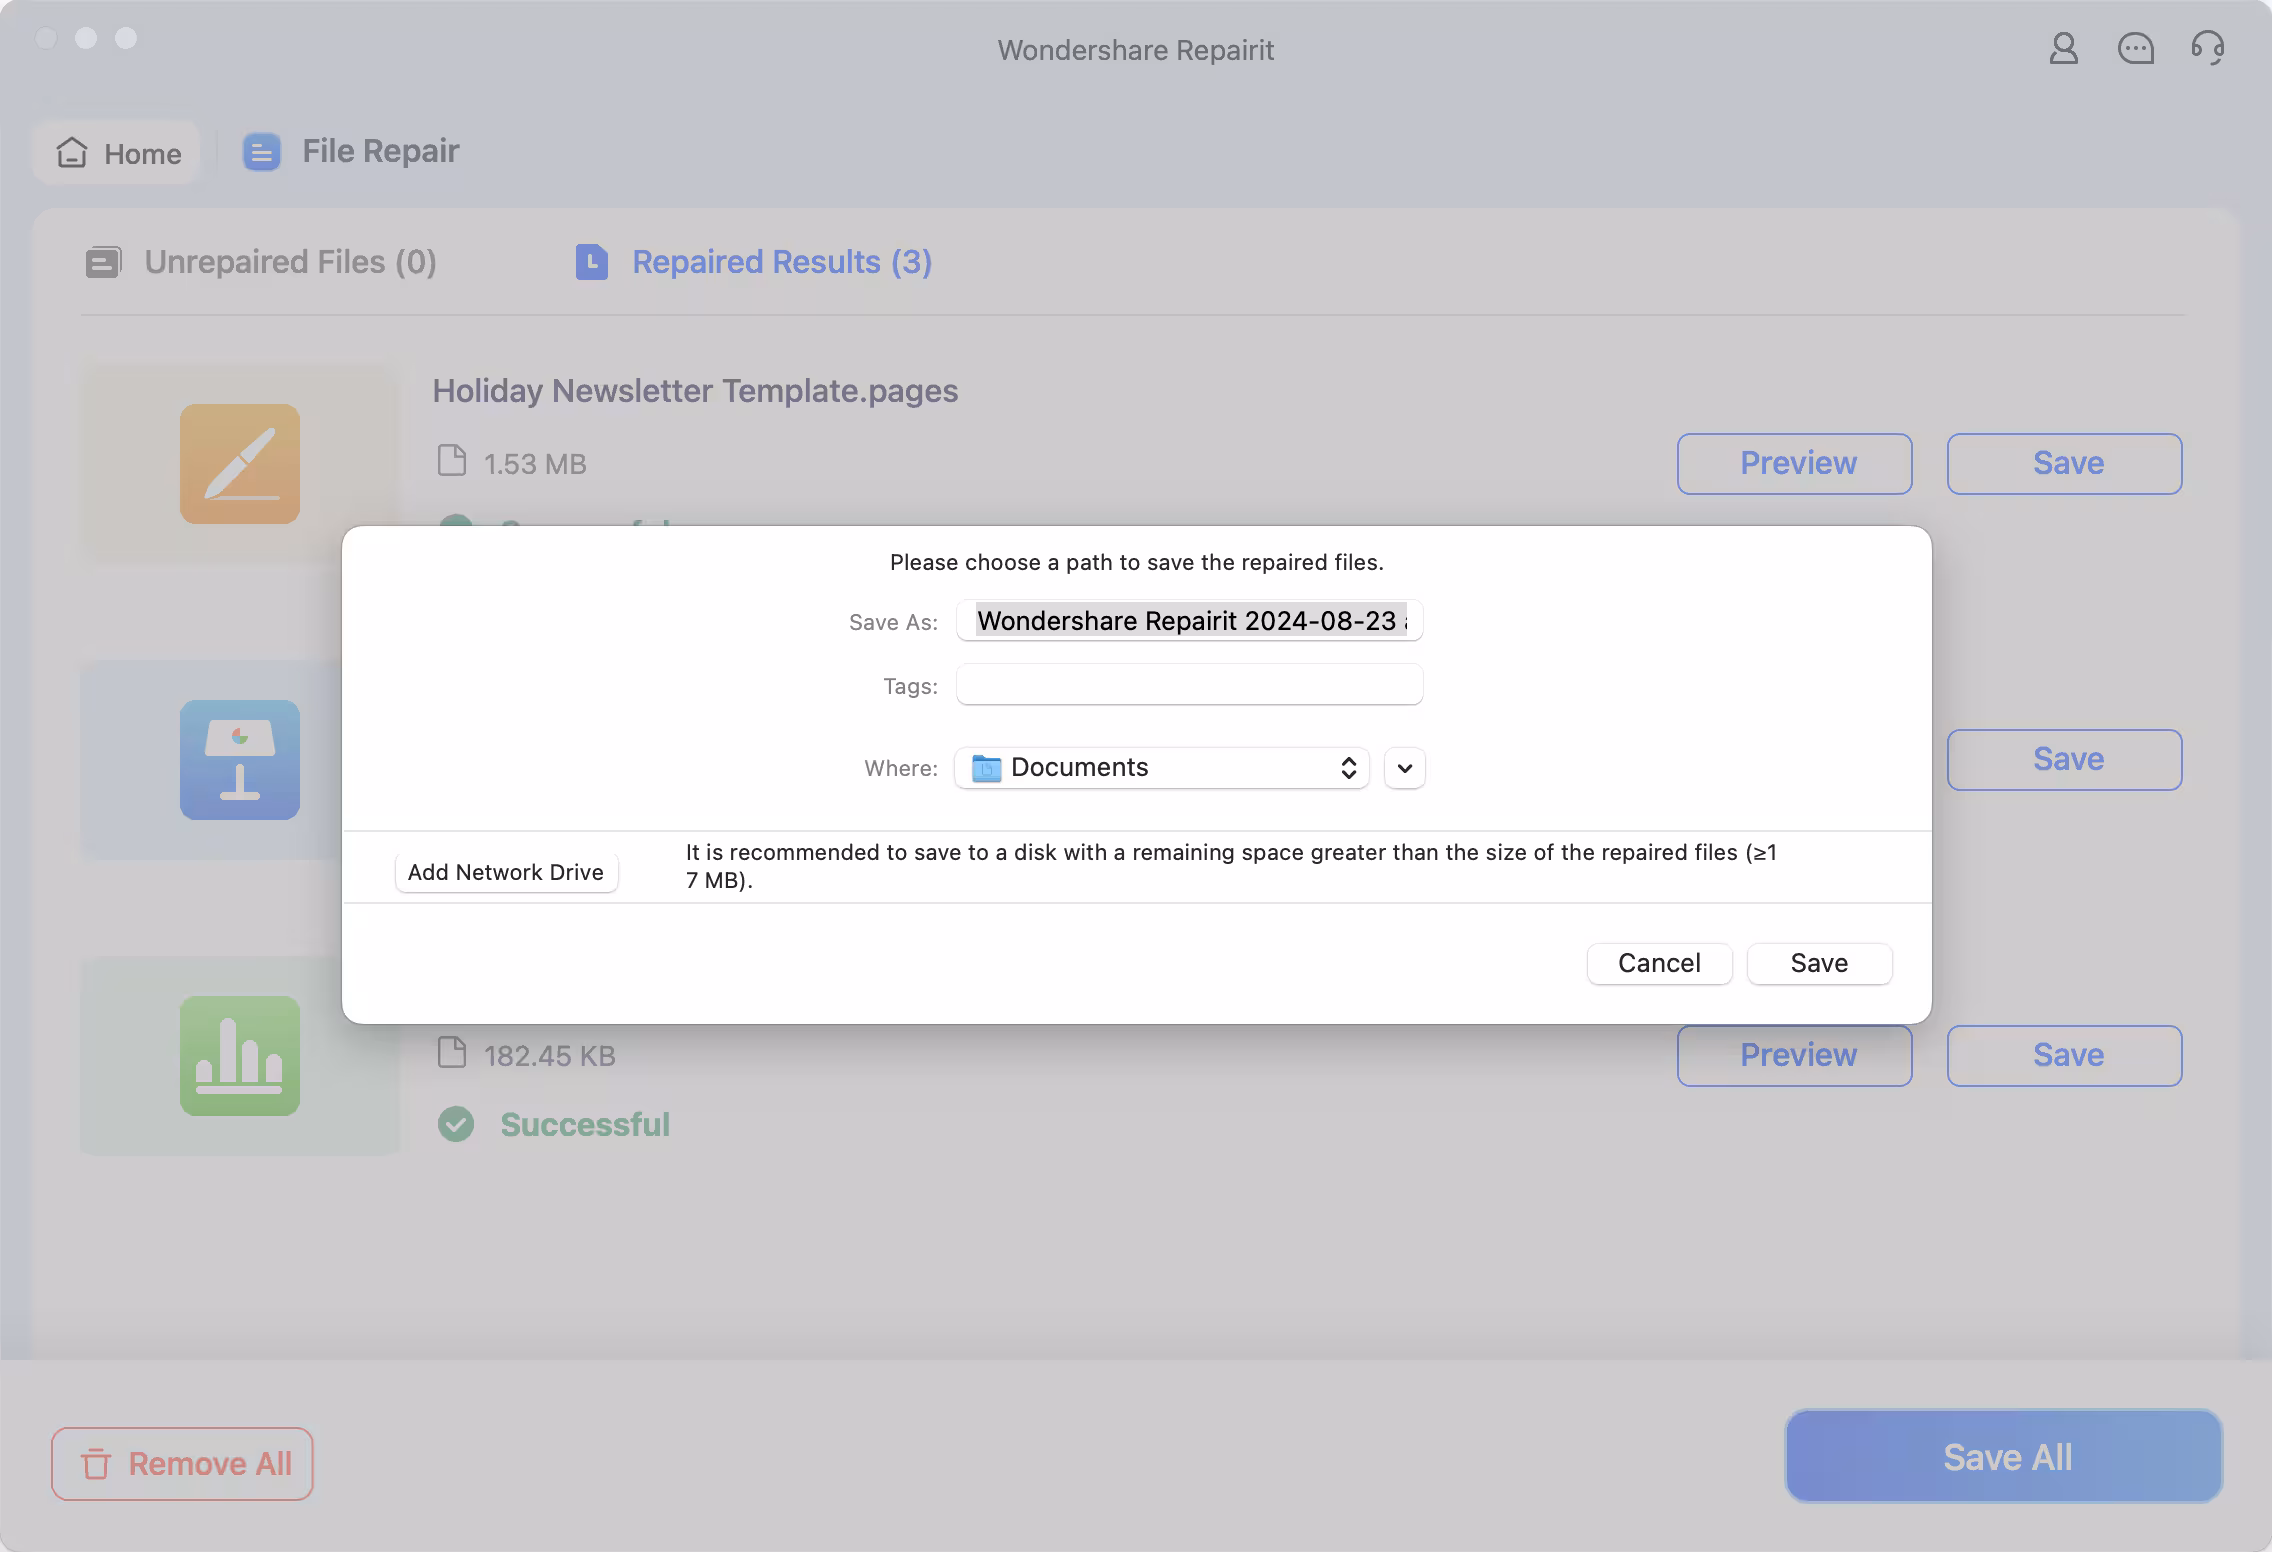Open the headset support icon
This screenshot has height=1552, width=2272.
pos(2207,48)
